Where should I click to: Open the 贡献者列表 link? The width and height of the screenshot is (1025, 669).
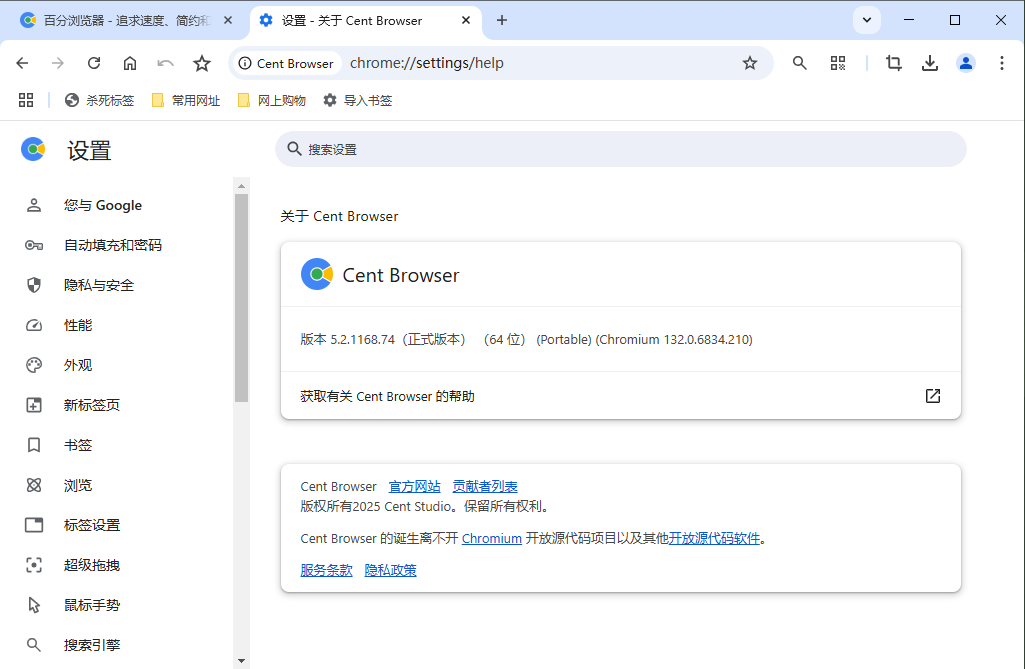pyautogui.click(x=485, y=487)
